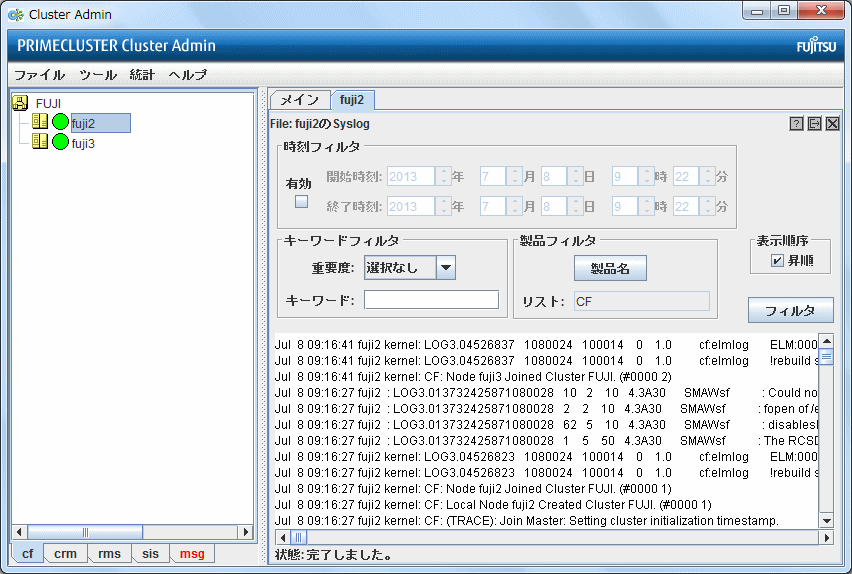Click log line 'Join Master: Setting cluster initialization timestamp'
Image resolution: width=852 pixels, height=574 pixels.
(x=527, y=521)
